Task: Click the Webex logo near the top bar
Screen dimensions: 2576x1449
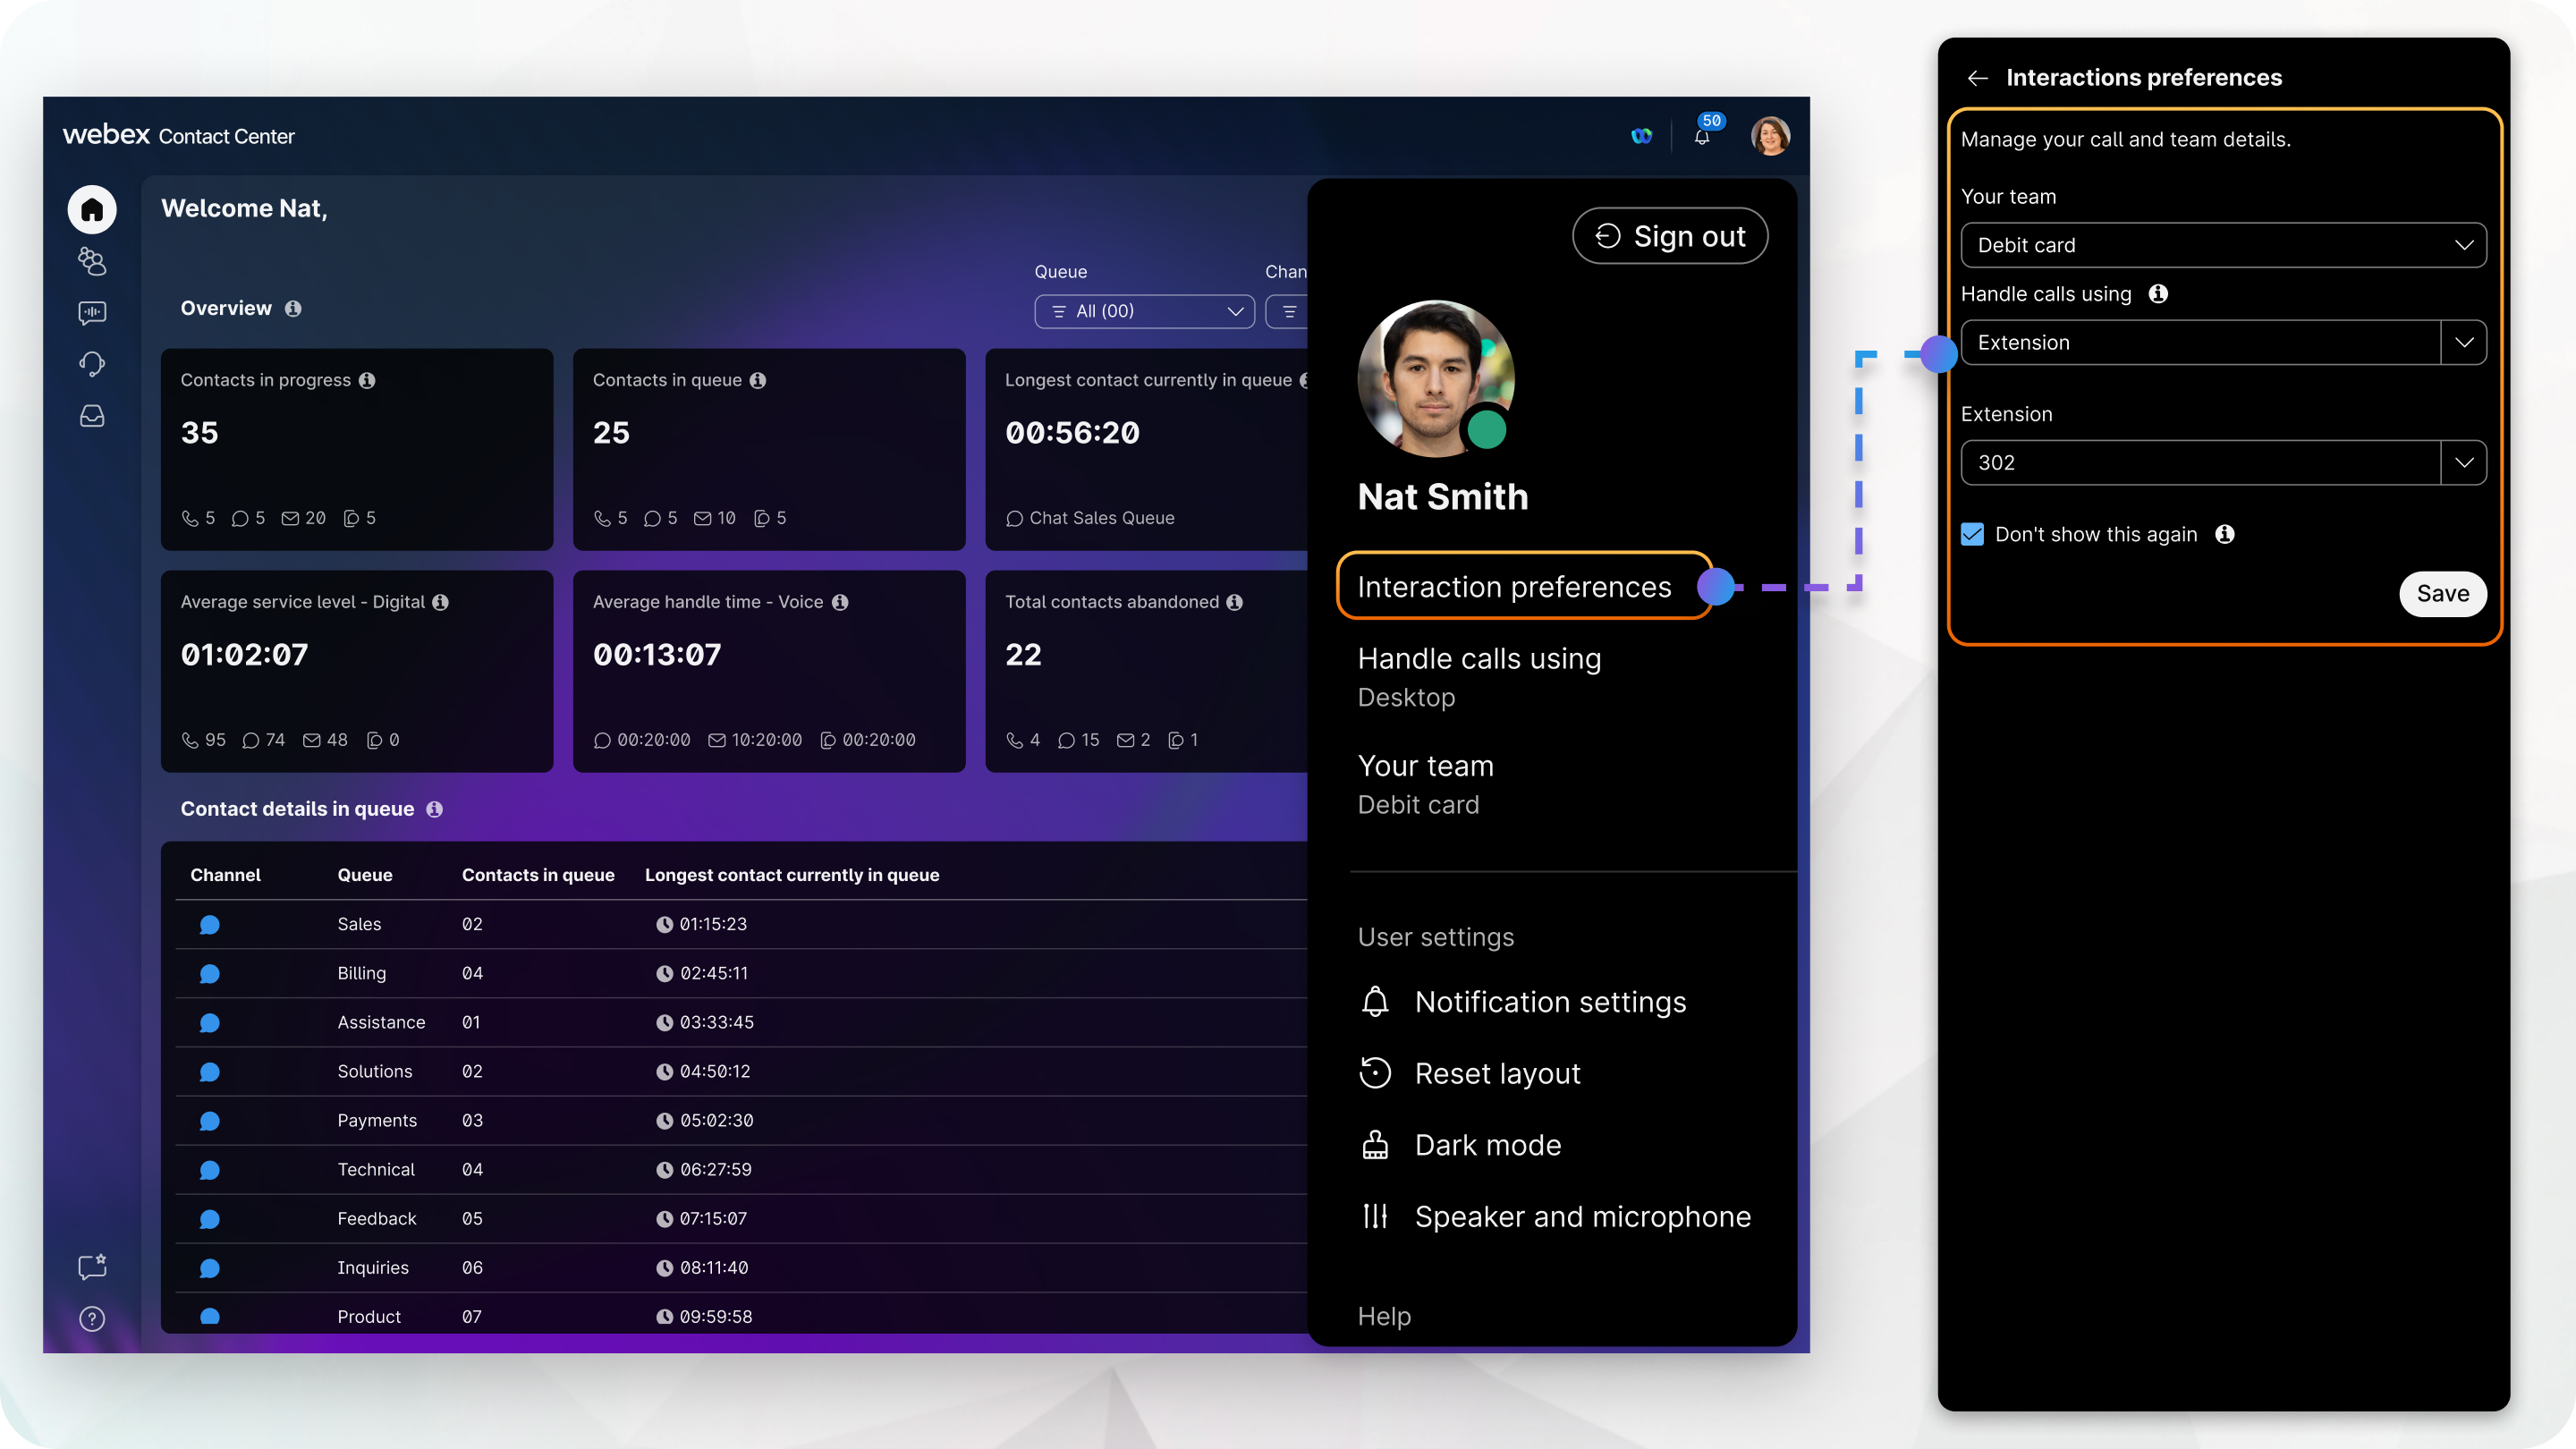Action: (1641, 136)
